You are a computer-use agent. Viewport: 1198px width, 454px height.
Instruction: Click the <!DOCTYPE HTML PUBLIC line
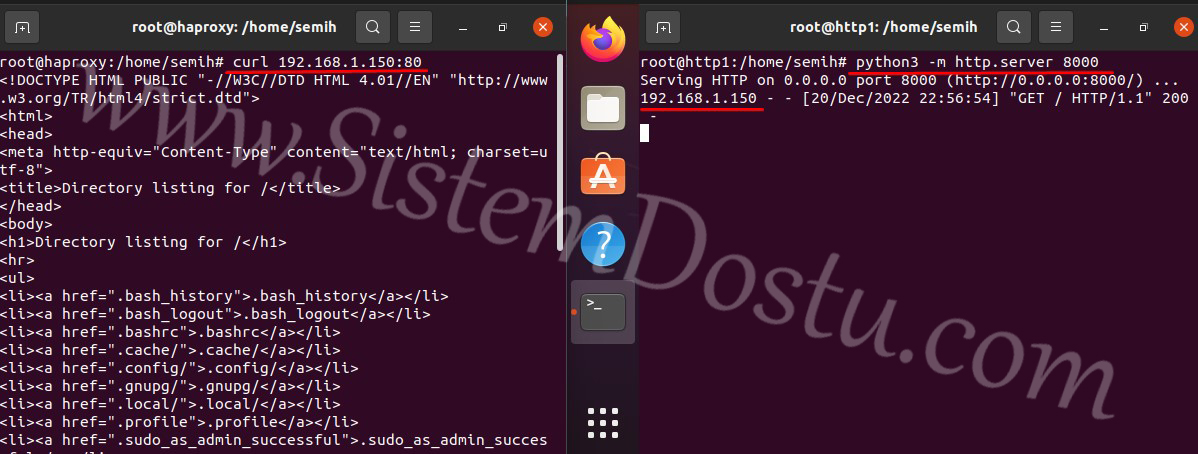[274, 80]
